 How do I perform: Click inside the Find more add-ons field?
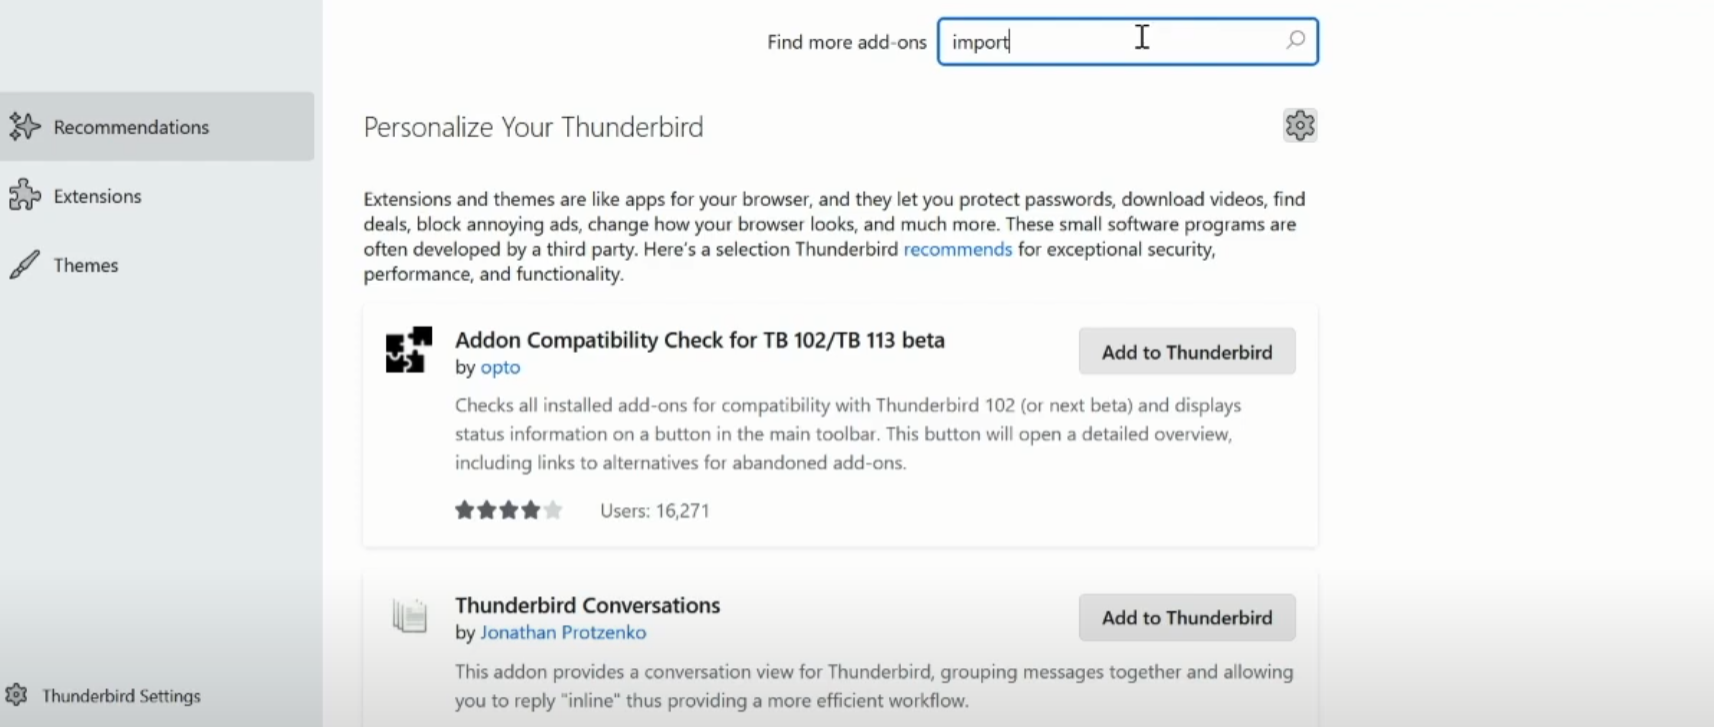(x=1110, y=42)
